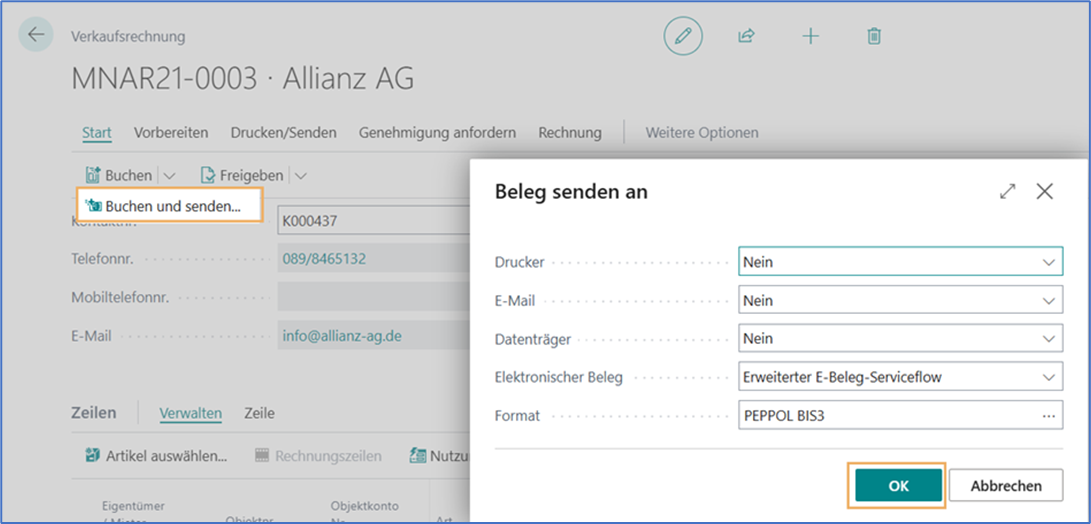Click the Eigentümer column header
Viewport: 1091px width, 524px height.
(x=134, y=513)
